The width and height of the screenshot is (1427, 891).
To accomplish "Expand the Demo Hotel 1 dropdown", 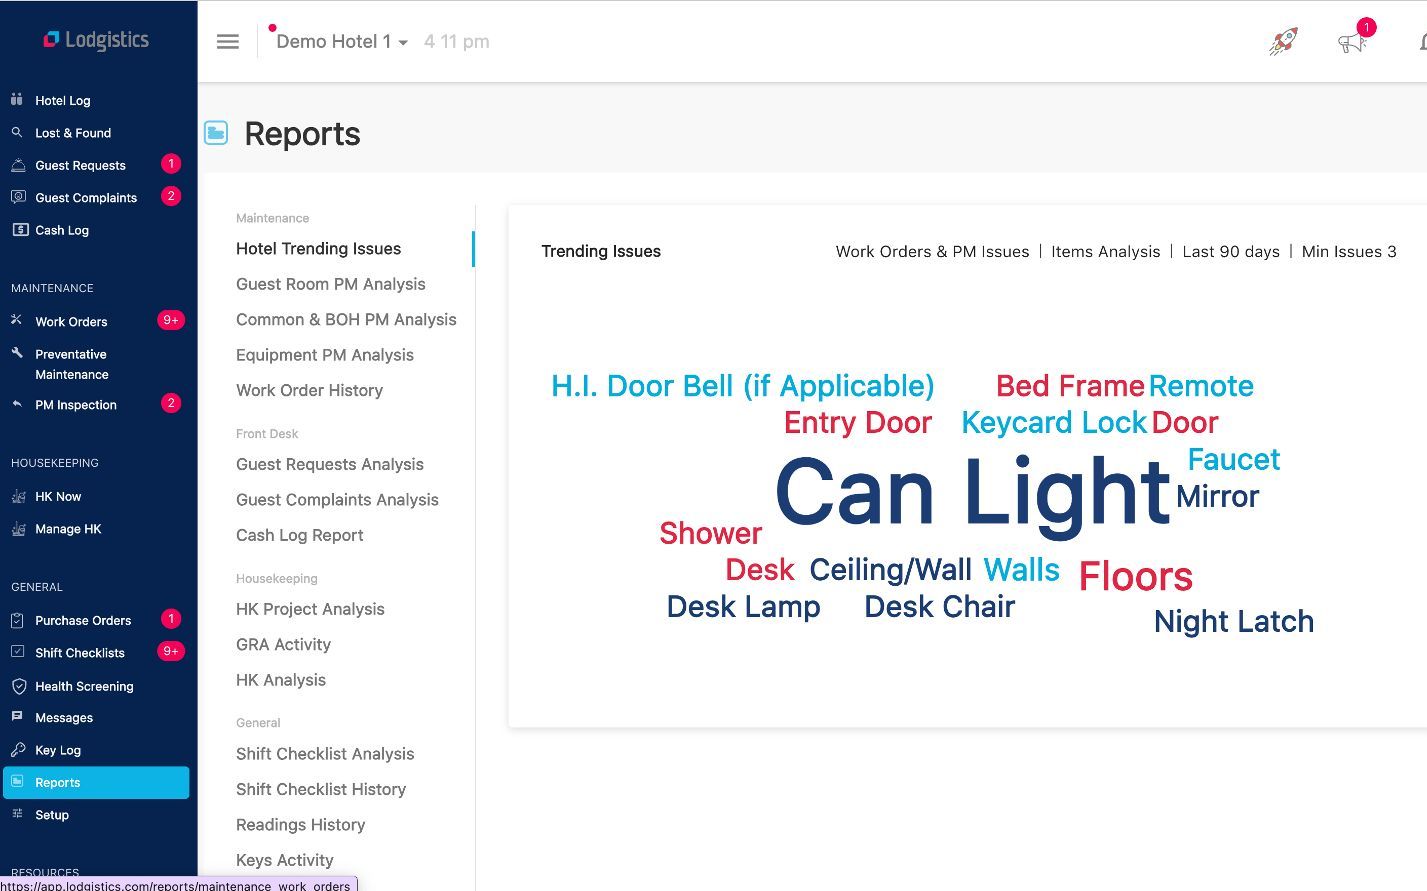I will pos(342,42).
